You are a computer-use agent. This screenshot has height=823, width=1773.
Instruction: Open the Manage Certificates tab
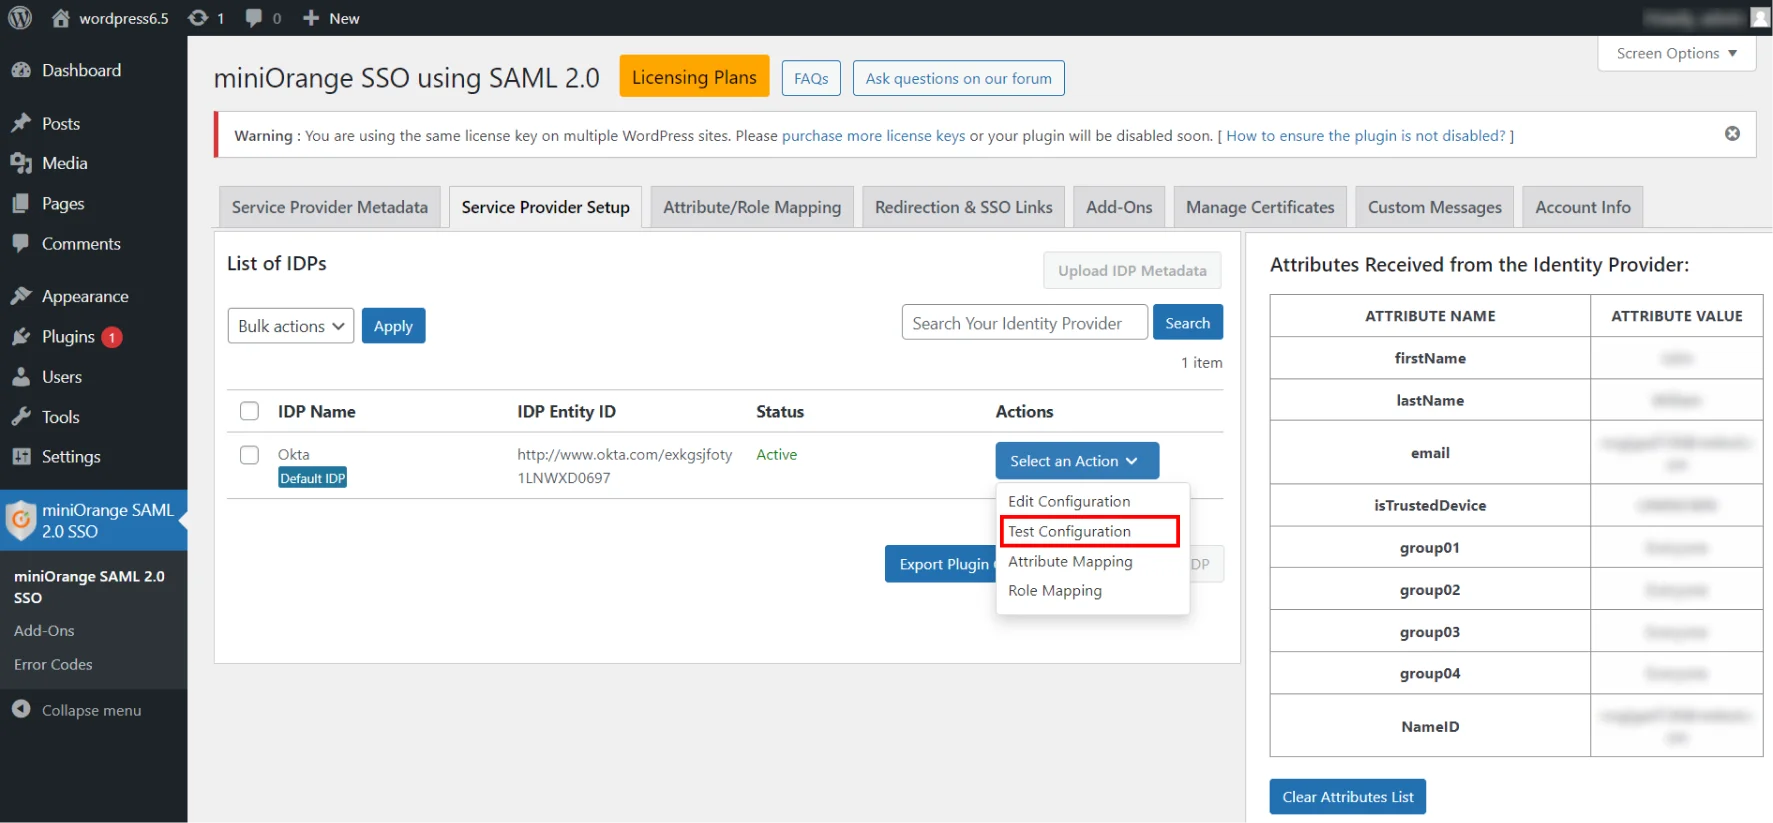[1260, 207]
